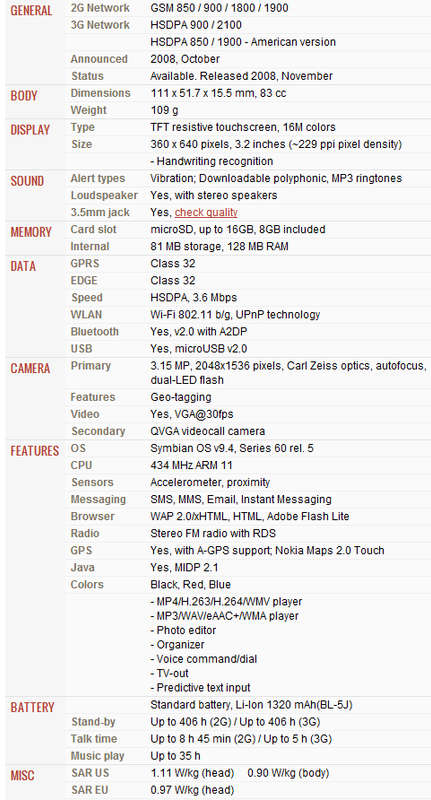Click the 3.5mm jack label
The image size is (431, 800).
[x=100, y=213]
